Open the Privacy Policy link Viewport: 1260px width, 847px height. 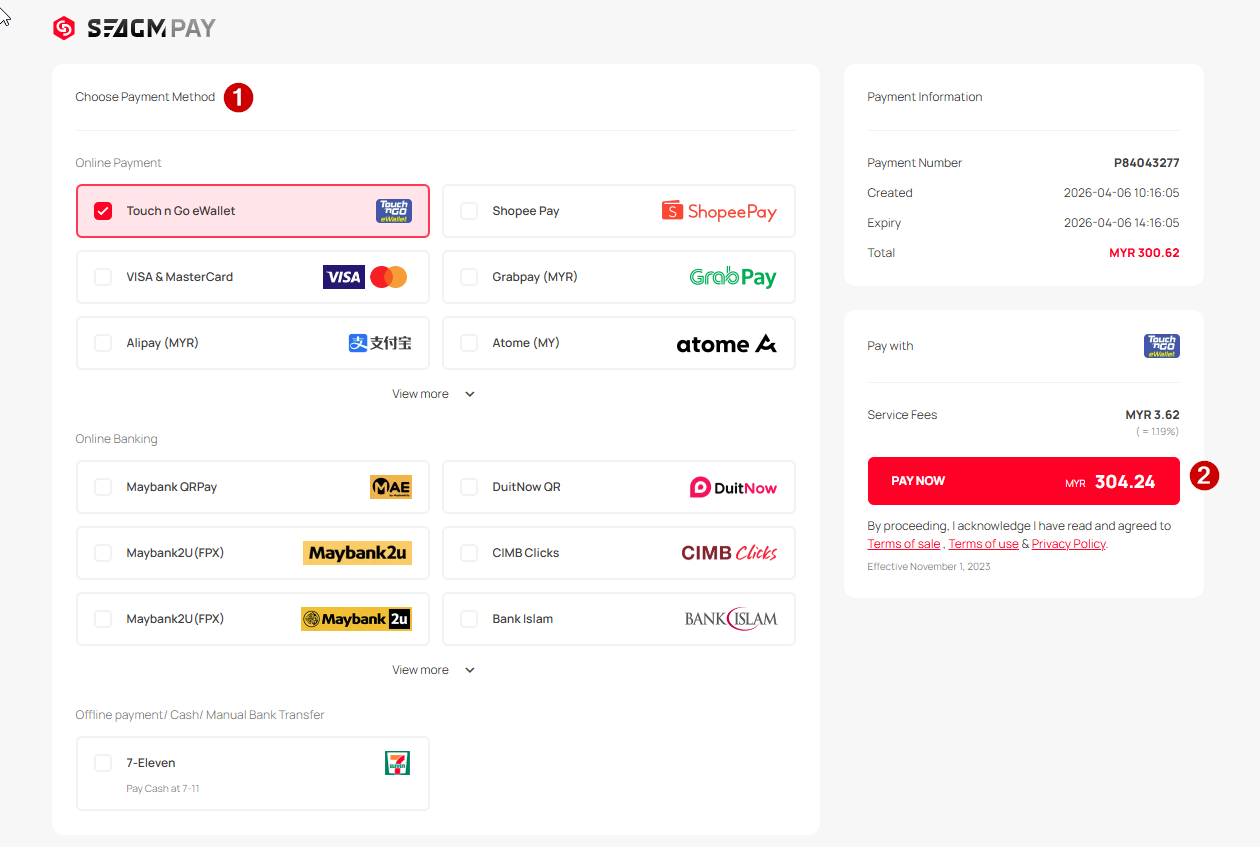1068,544
